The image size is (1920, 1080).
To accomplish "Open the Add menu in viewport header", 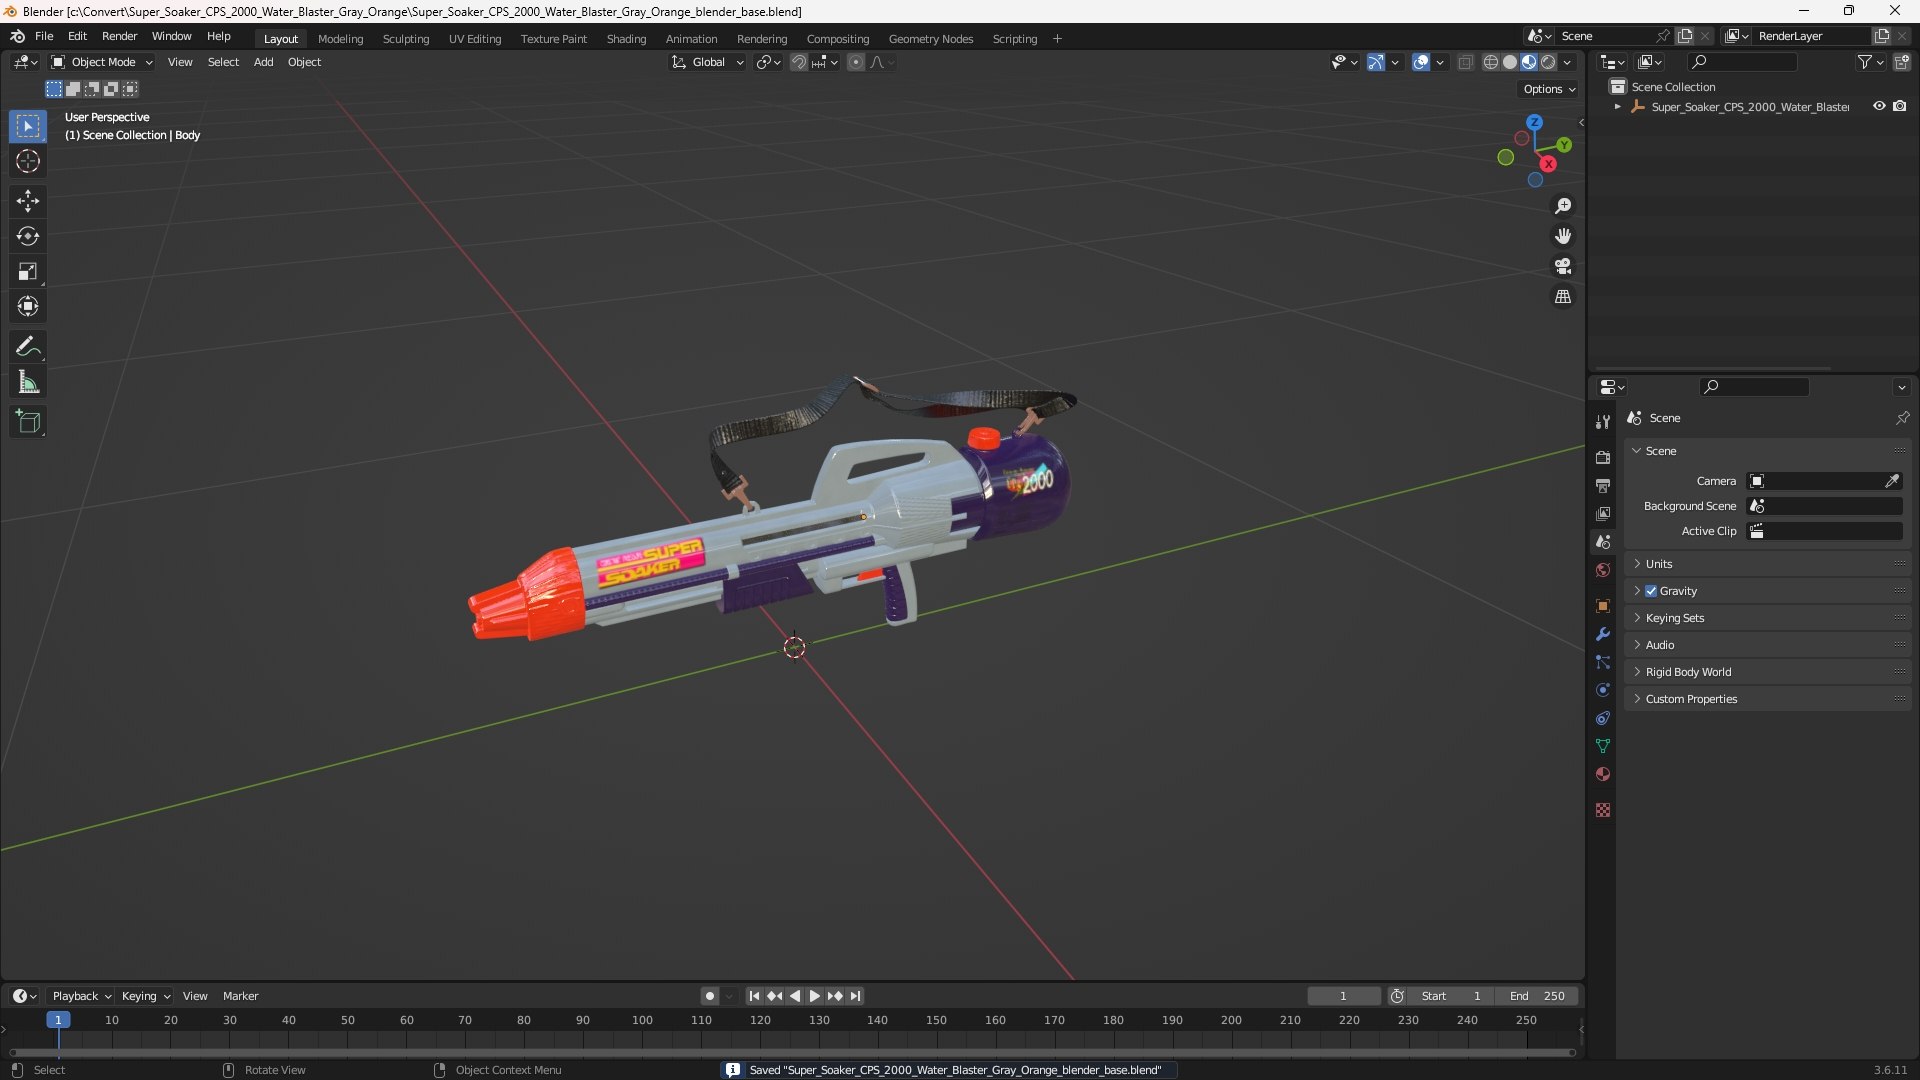I will (263, 62).
